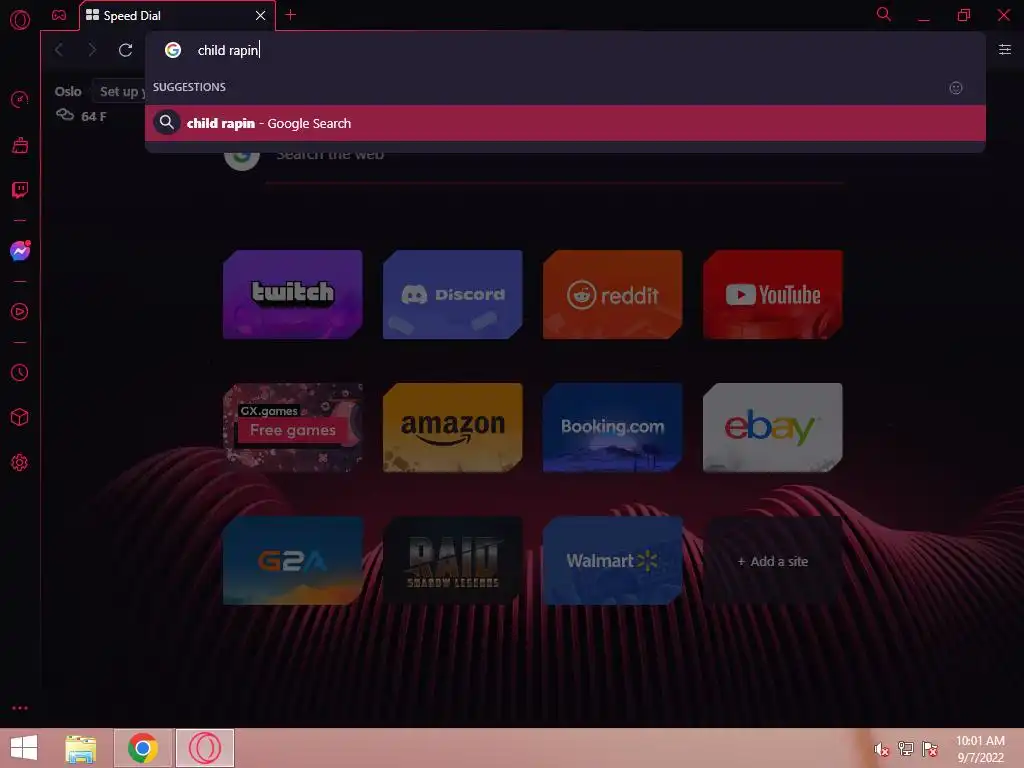Open the Walmart speed dial tile
The height and width of the screenshot is (768, 1024).
point(613,560)
